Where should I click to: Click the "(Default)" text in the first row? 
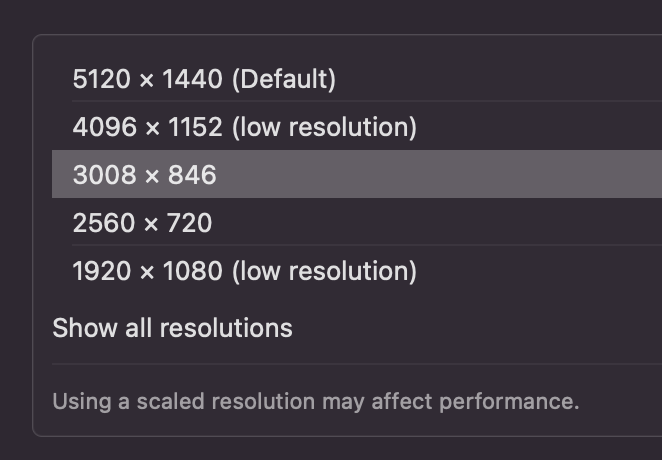tap(283, 79)
